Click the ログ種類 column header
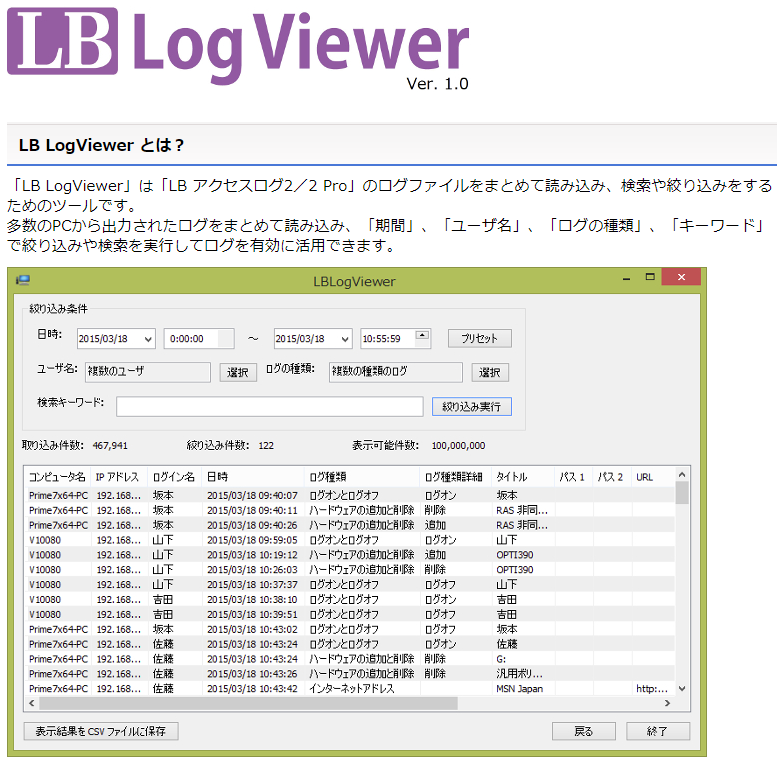 pos(361,477)
